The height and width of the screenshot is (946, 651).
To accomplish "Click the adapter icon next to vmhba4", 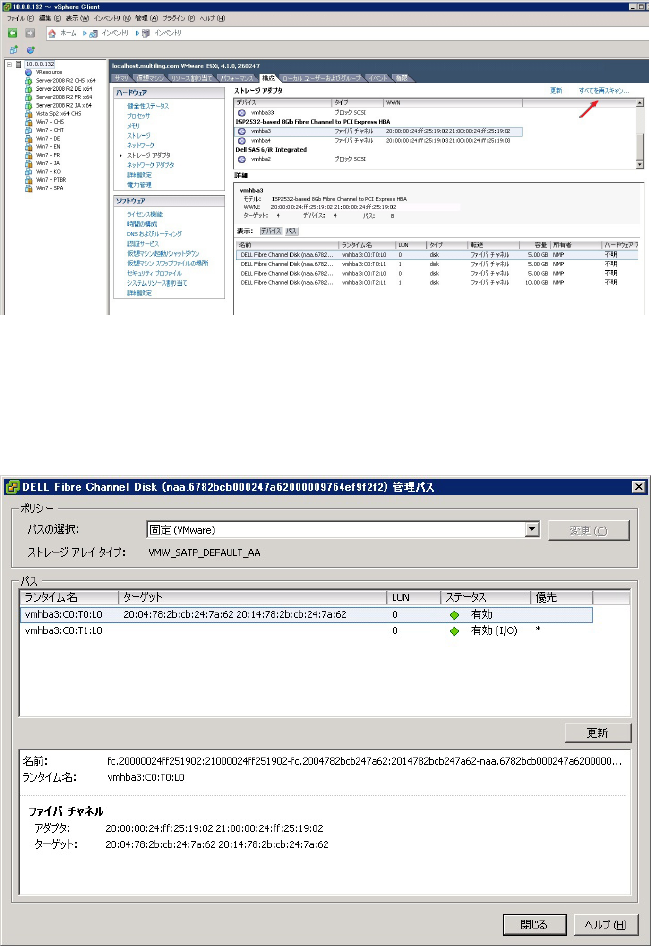I will pos(242,141).
